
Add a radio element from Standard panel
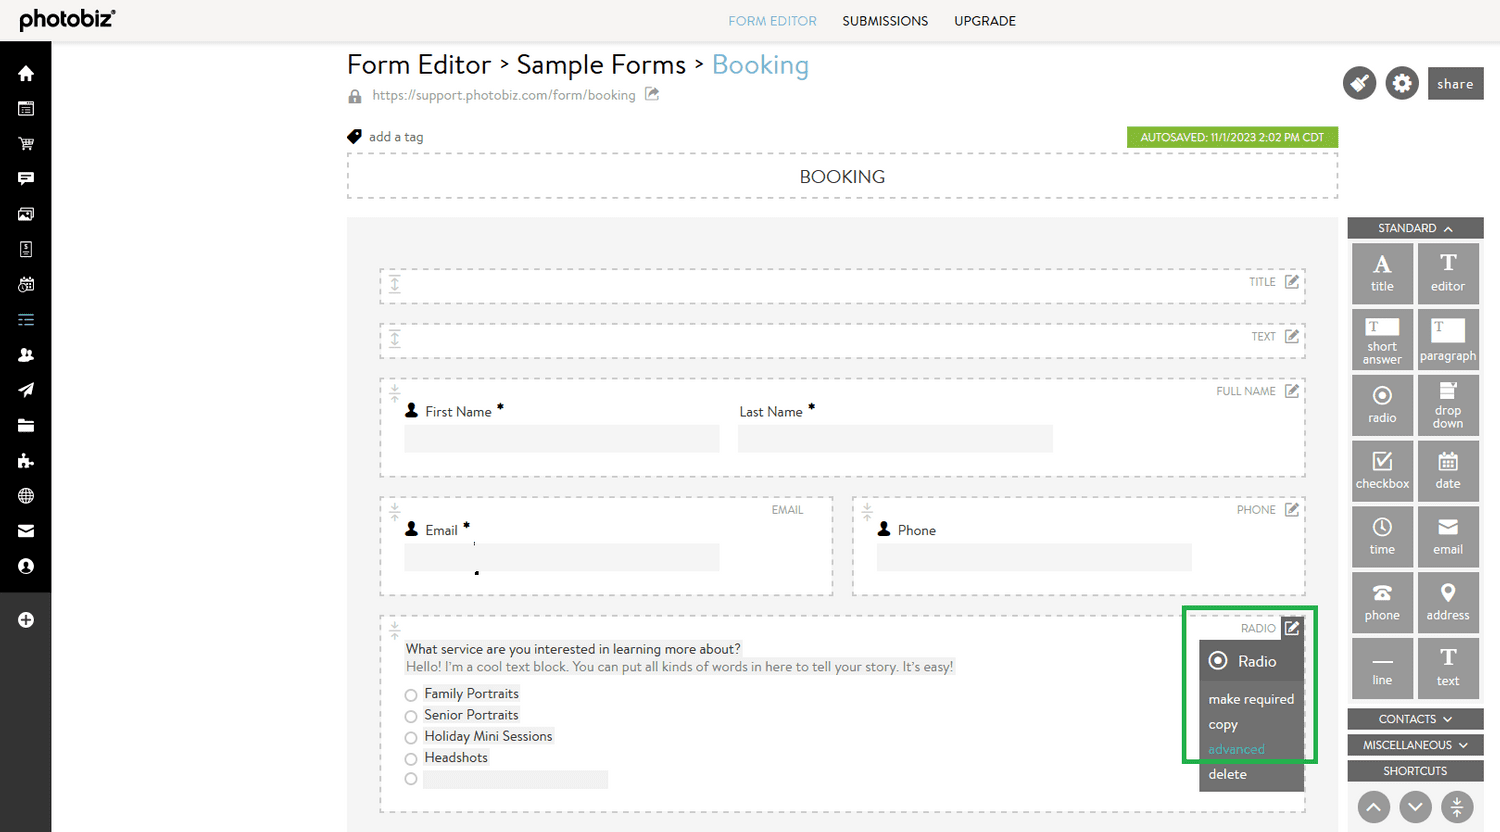point(1382,405)
